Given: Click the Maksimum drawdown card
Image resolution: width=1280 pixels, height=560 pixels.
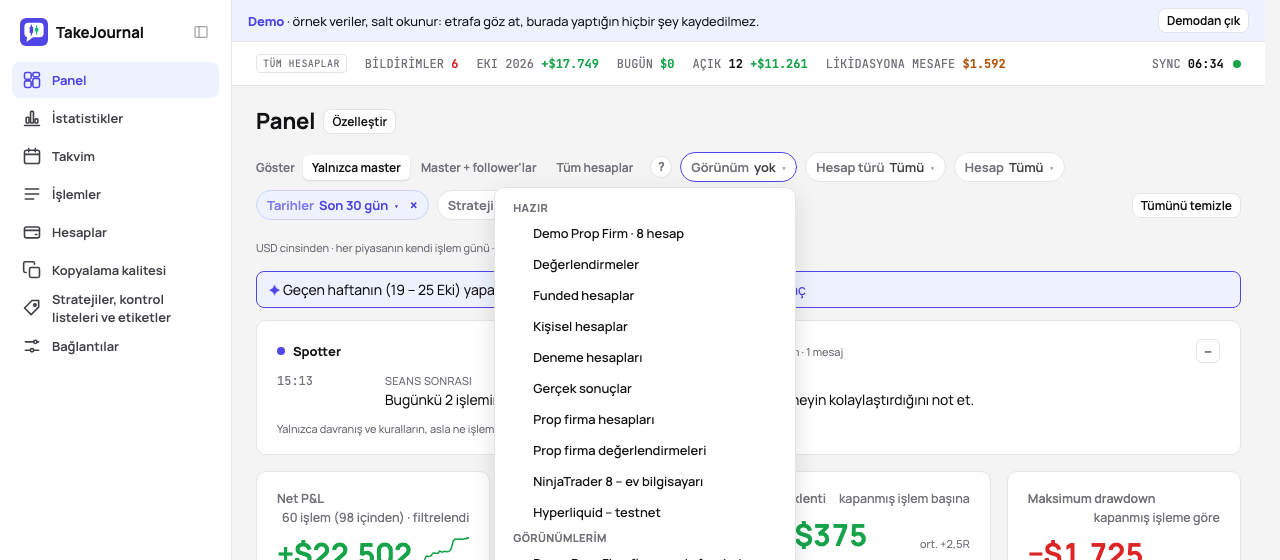Looking at the screenshot, I should (1123, 516).
